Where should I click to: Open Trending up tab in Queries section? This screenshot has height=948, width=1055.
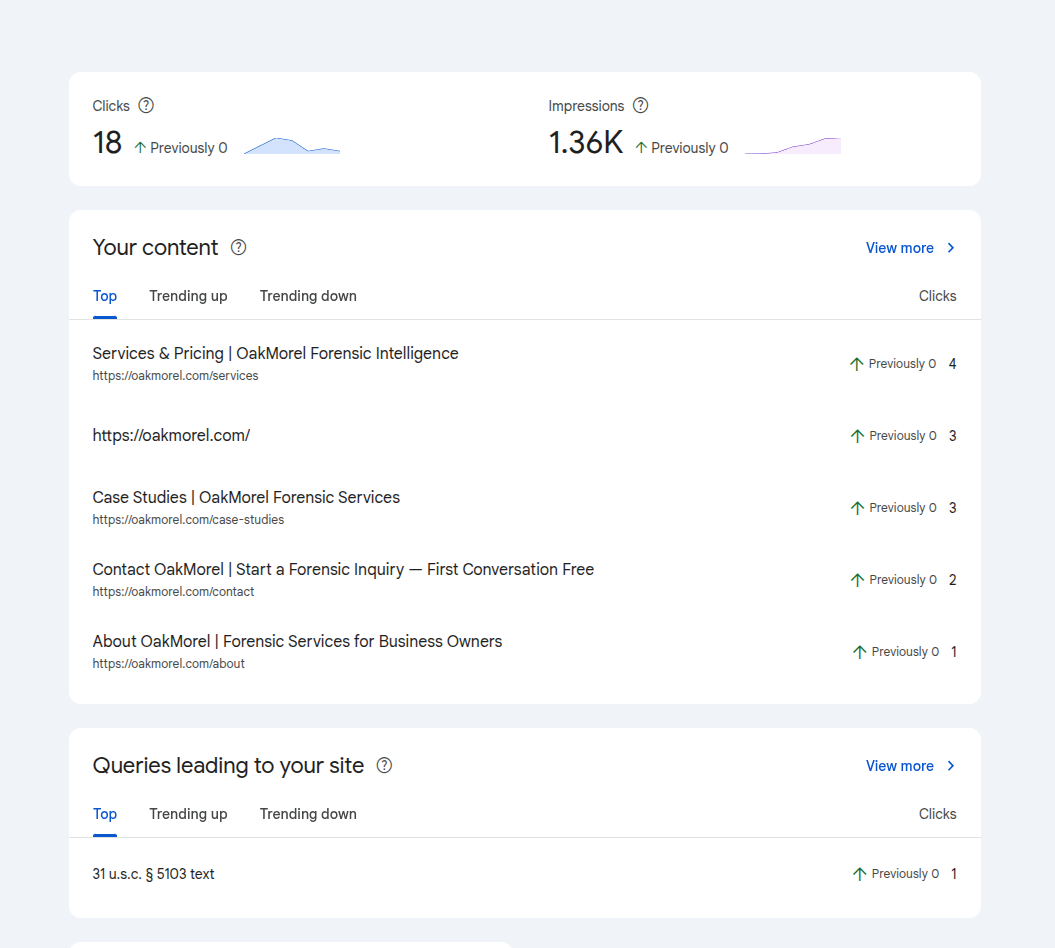click(x=188, y=814)
